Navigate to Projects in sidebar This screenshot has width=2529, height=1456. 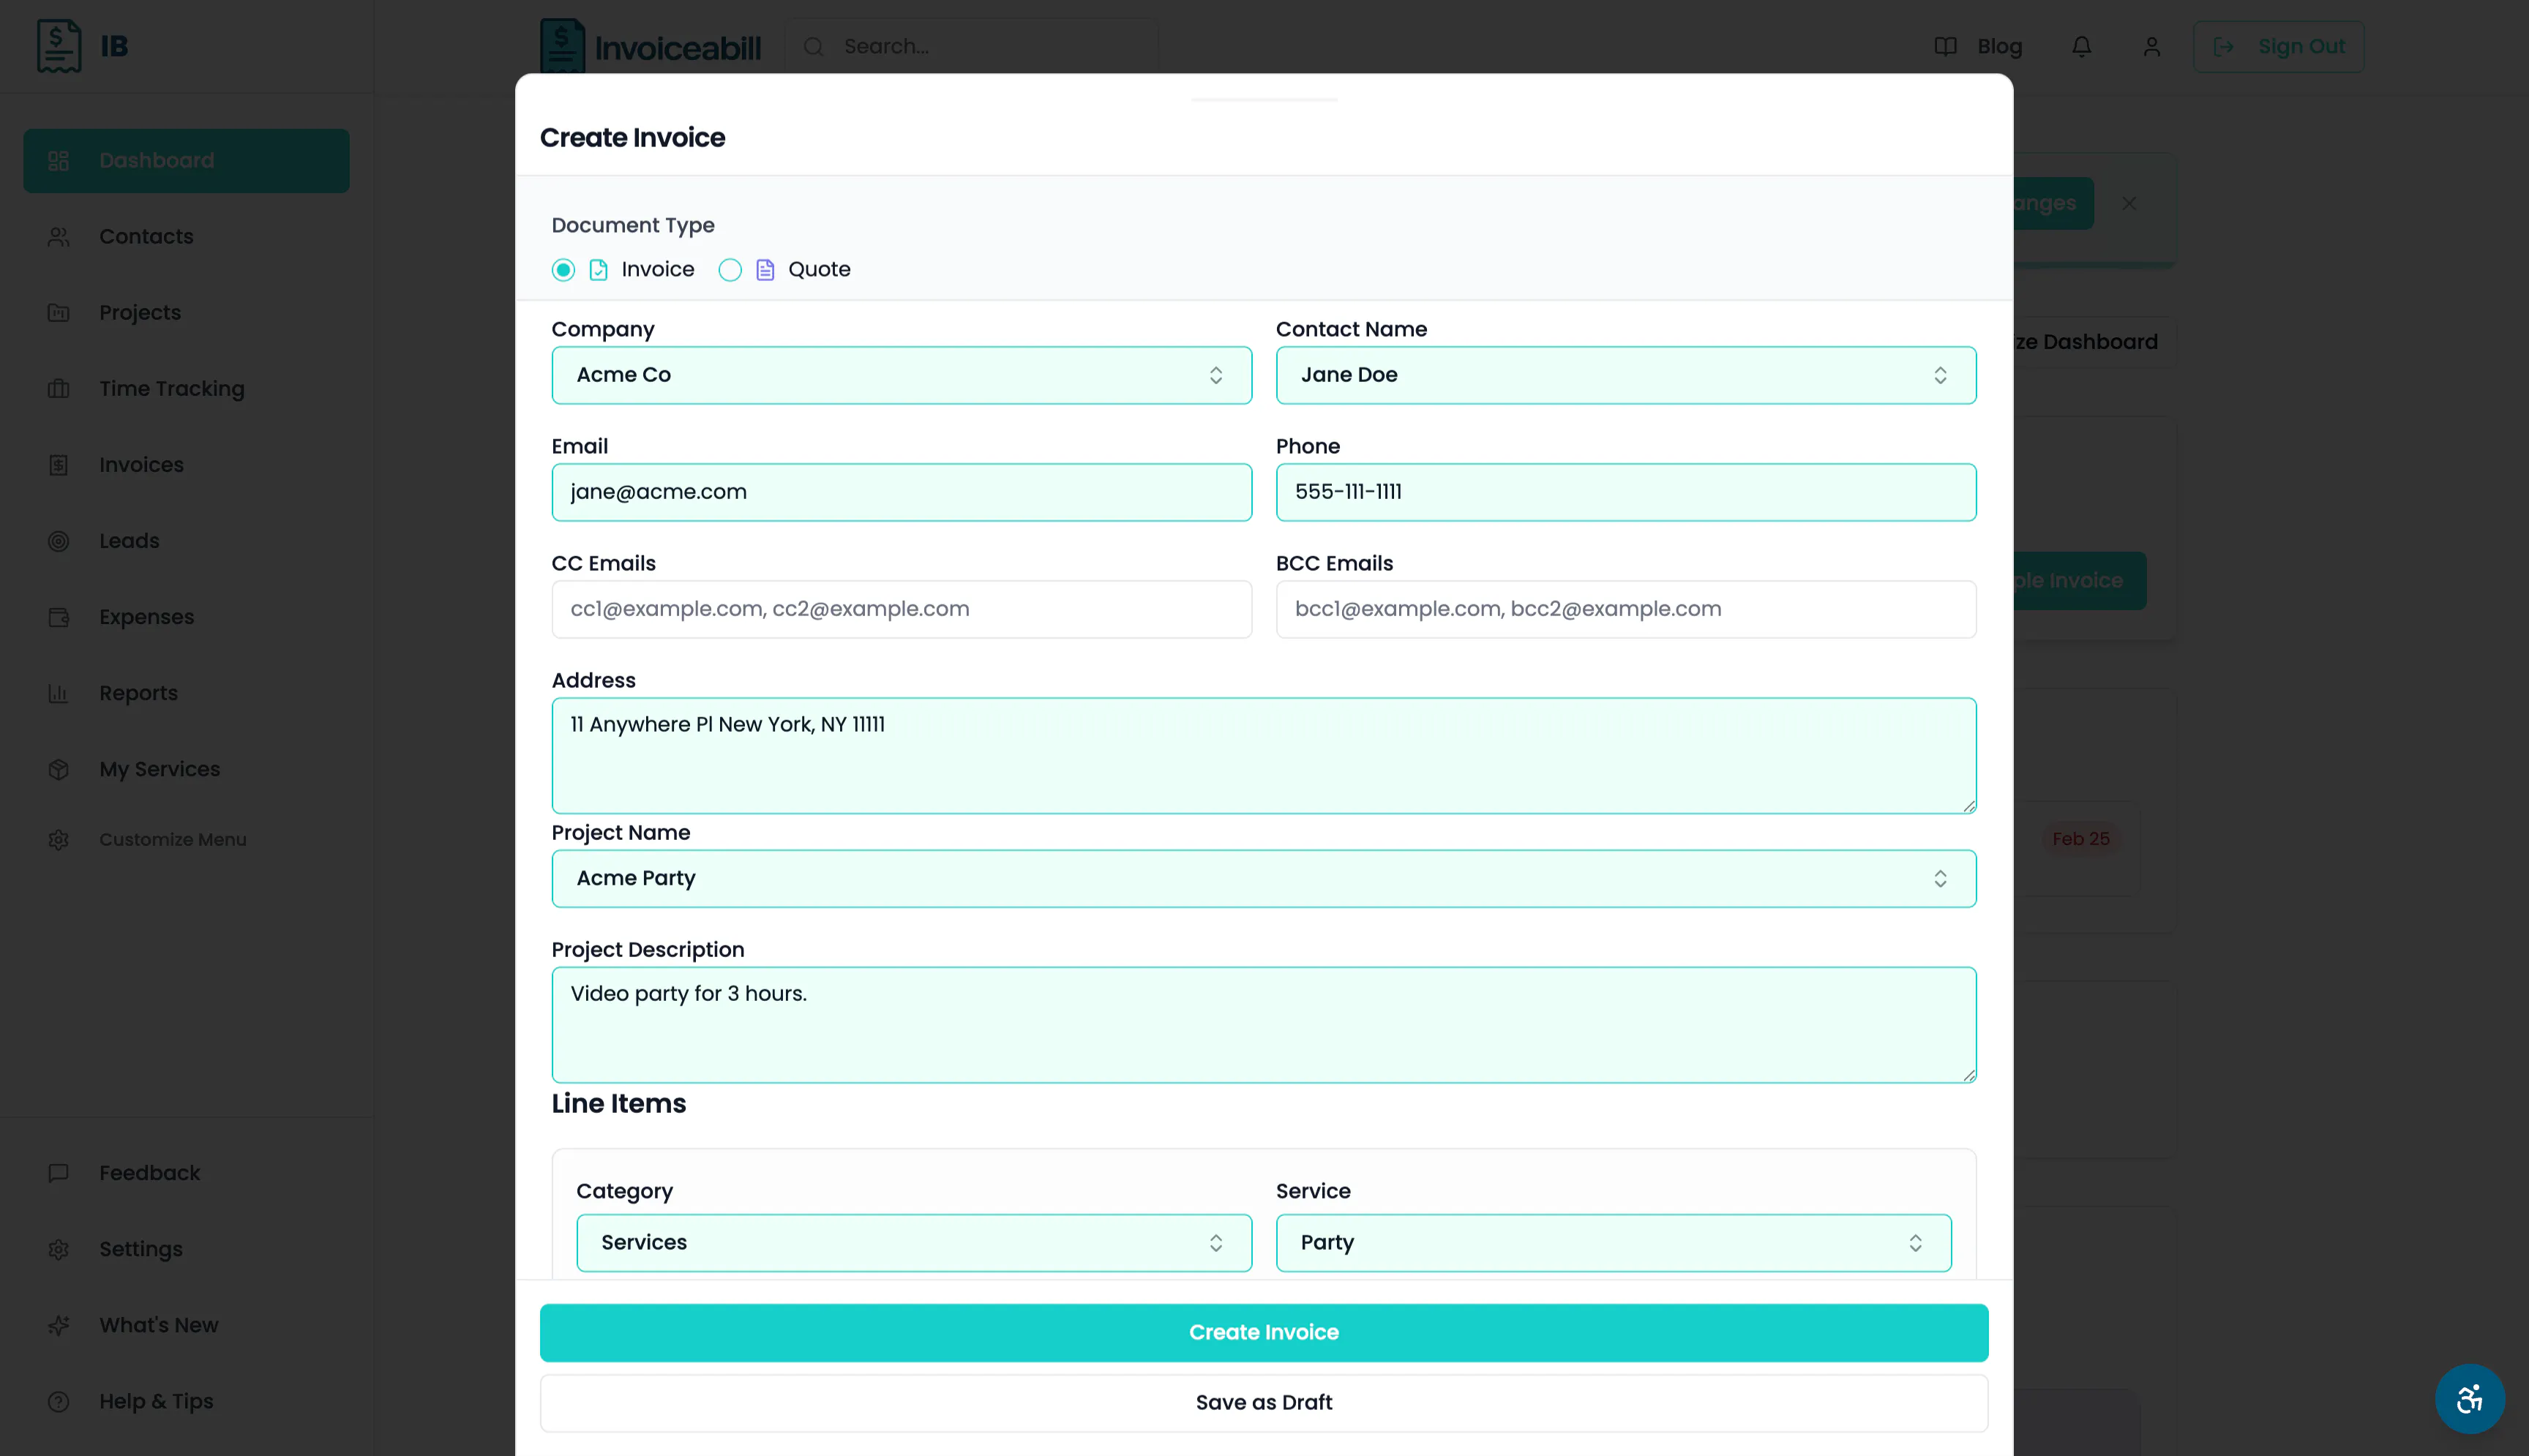coord(187,313)
